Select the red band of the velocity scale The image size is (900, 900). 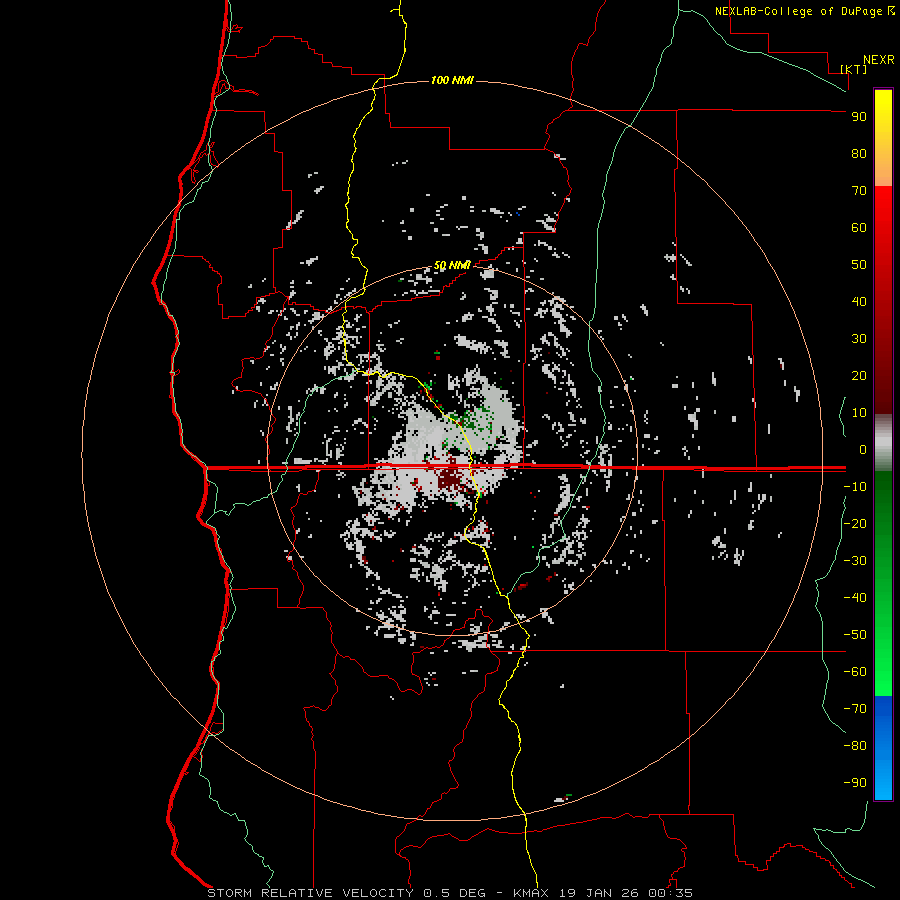[x=883, y=300]
